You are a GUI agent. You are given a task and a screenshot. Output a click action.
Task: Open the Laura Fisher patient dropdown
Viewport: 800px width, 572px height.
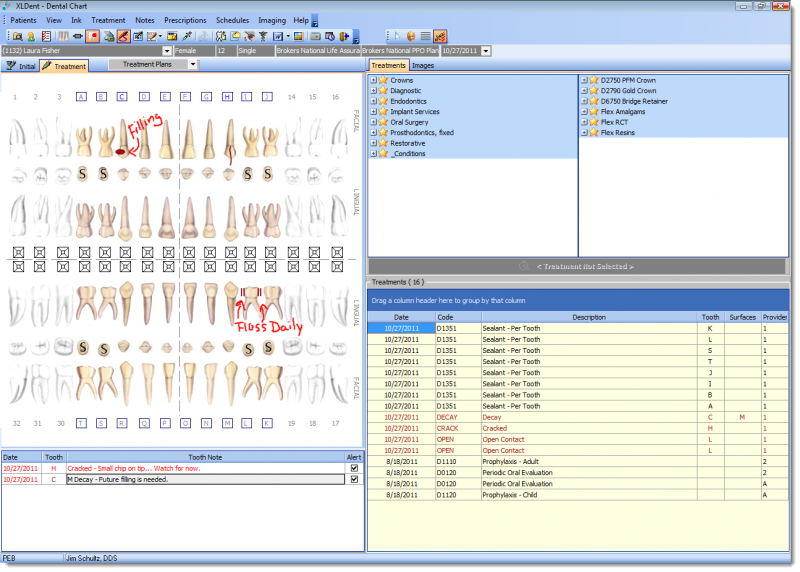tap(166, 50)
